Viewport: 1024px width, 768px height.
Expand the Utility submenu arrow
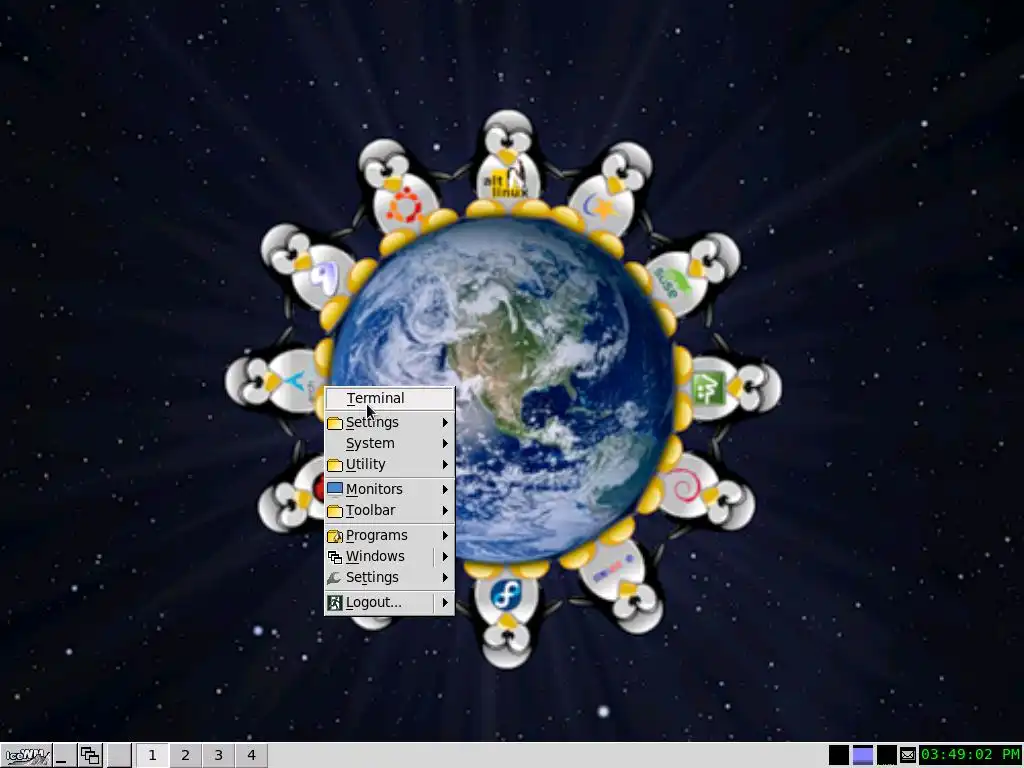(x=445, y=464)
